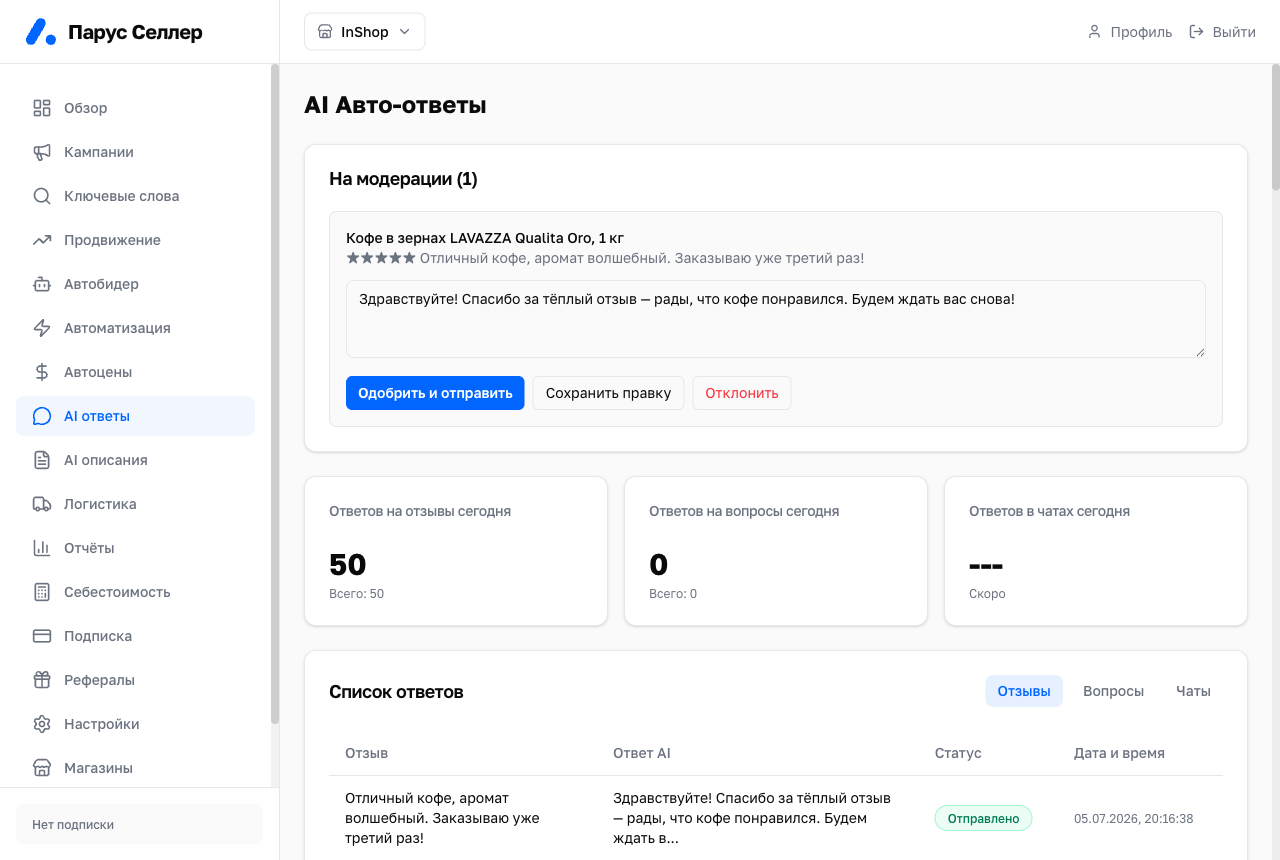The image size is (1280, 860).
Task: Click the Отзыв column header
Action: (x=366, y=753)
